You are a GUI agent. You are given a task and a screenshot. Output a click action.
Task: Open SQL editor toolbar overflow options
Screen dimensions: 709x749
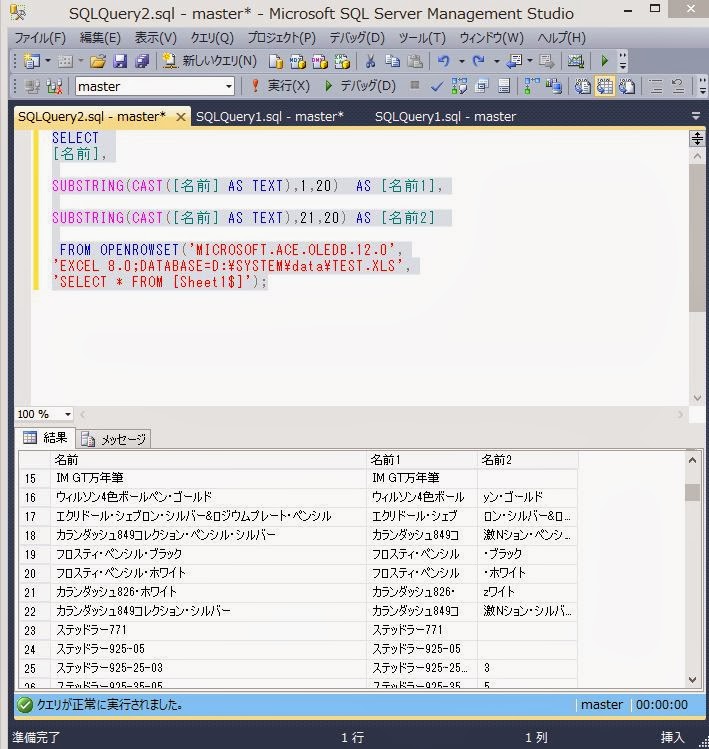702,86
